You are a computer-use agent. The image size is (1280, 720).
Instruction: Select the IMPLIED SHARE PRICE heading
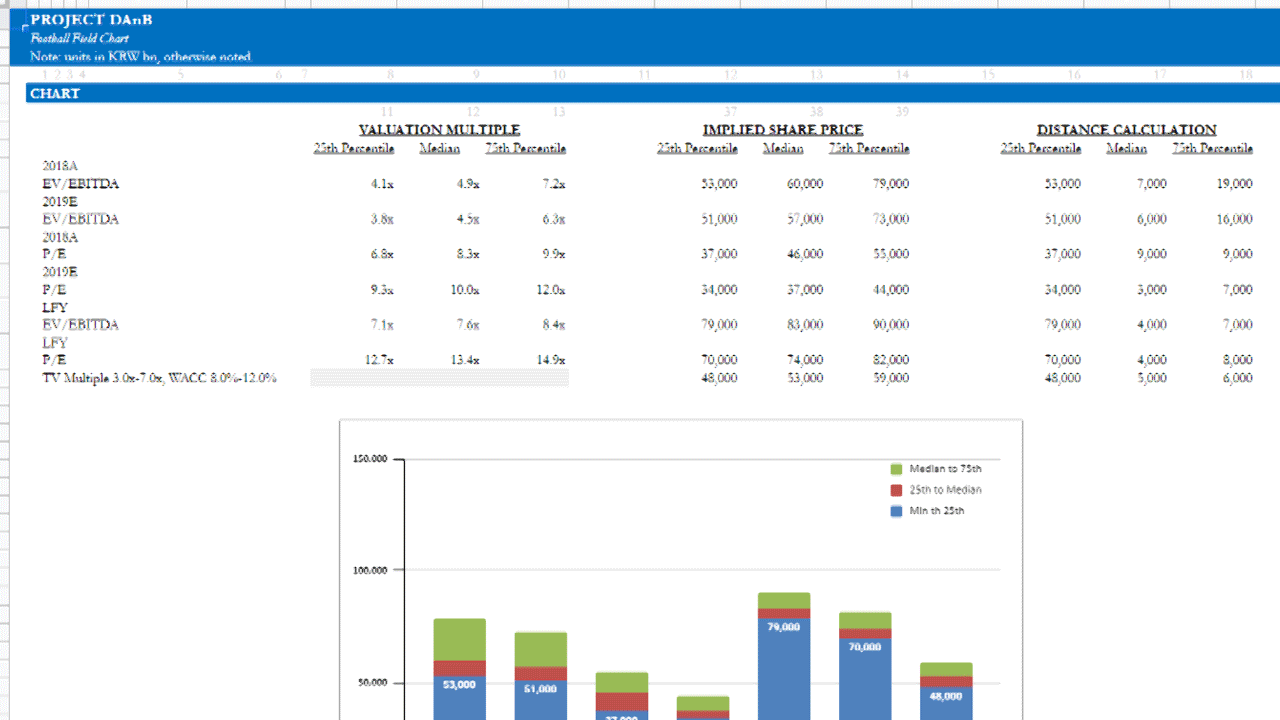783,130
